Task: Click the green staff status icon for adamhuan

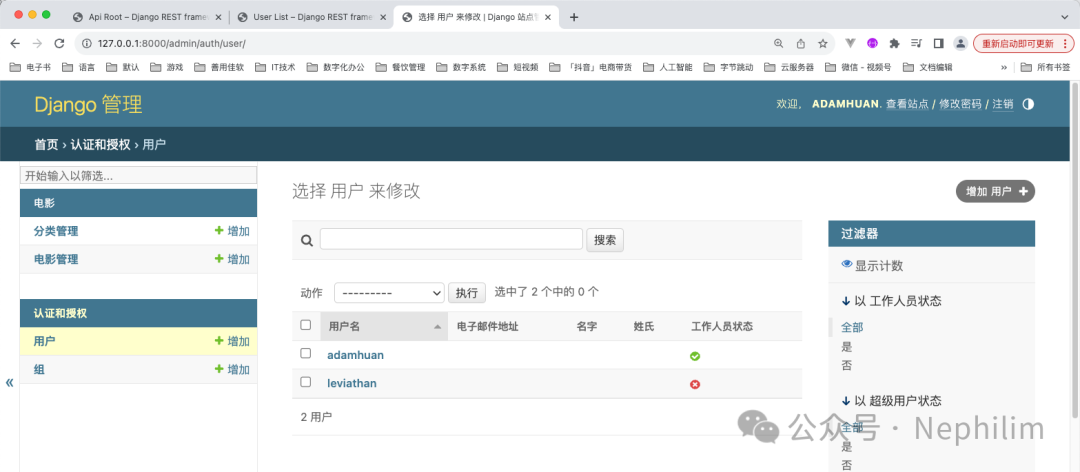Action: point(695,356)
